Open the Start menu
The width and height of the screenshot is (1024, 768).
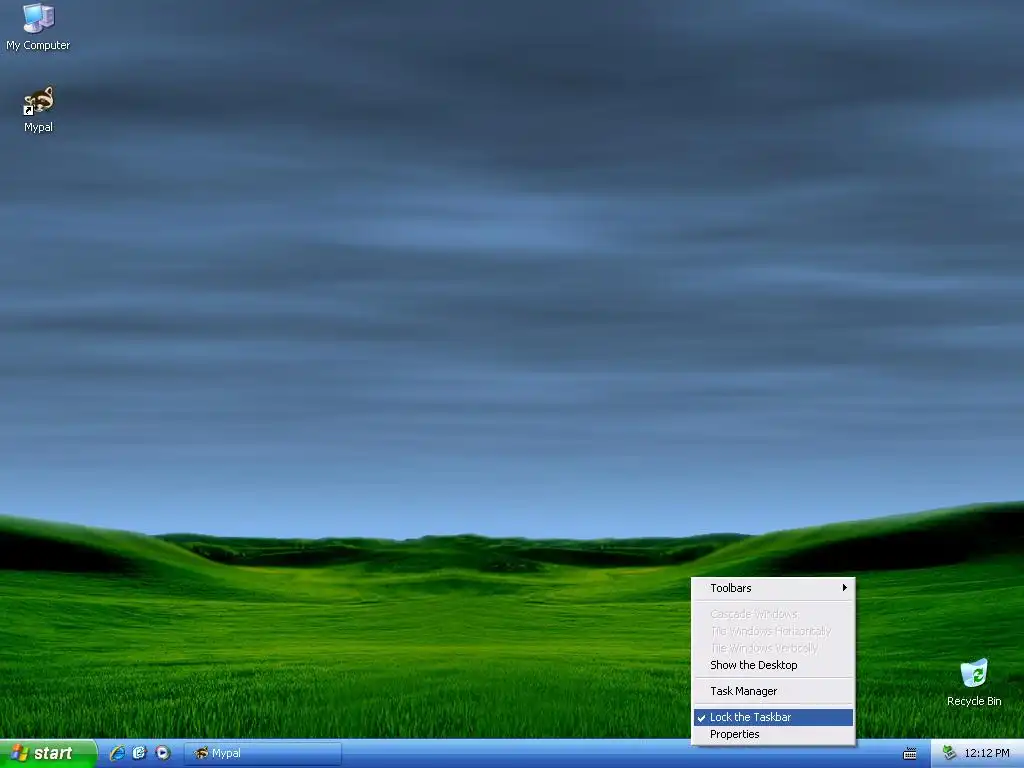click(48, 753)
